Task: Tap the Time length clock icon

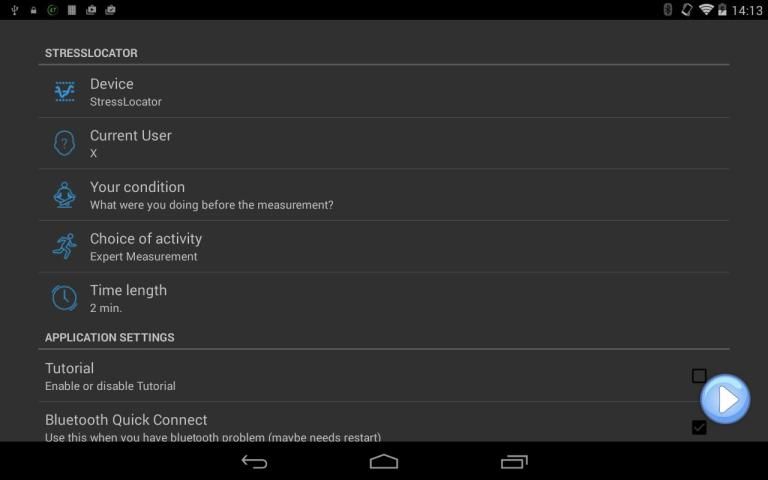Action: 65,298
